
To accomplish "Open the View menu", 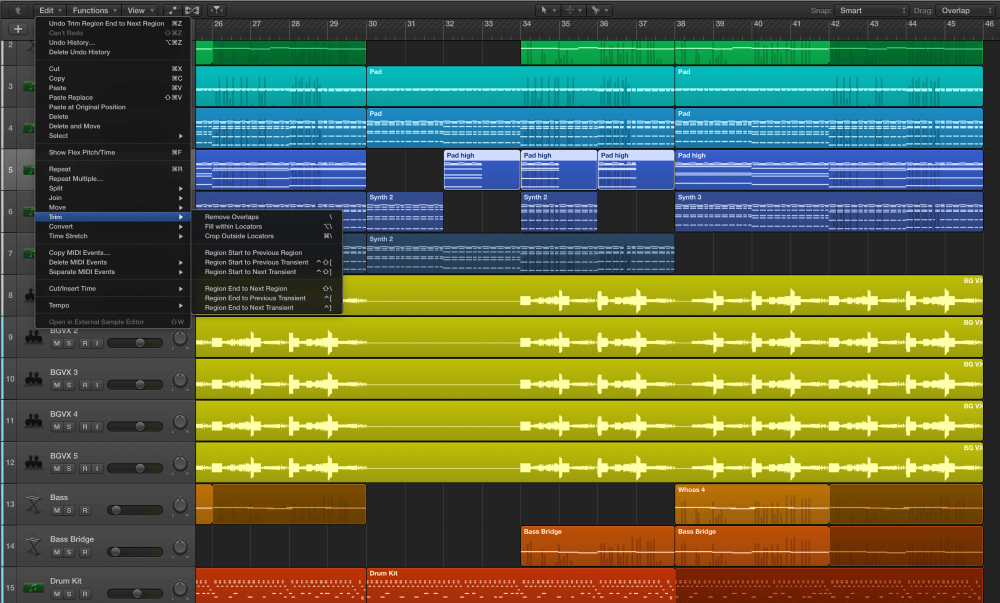I will coord(138,10).
